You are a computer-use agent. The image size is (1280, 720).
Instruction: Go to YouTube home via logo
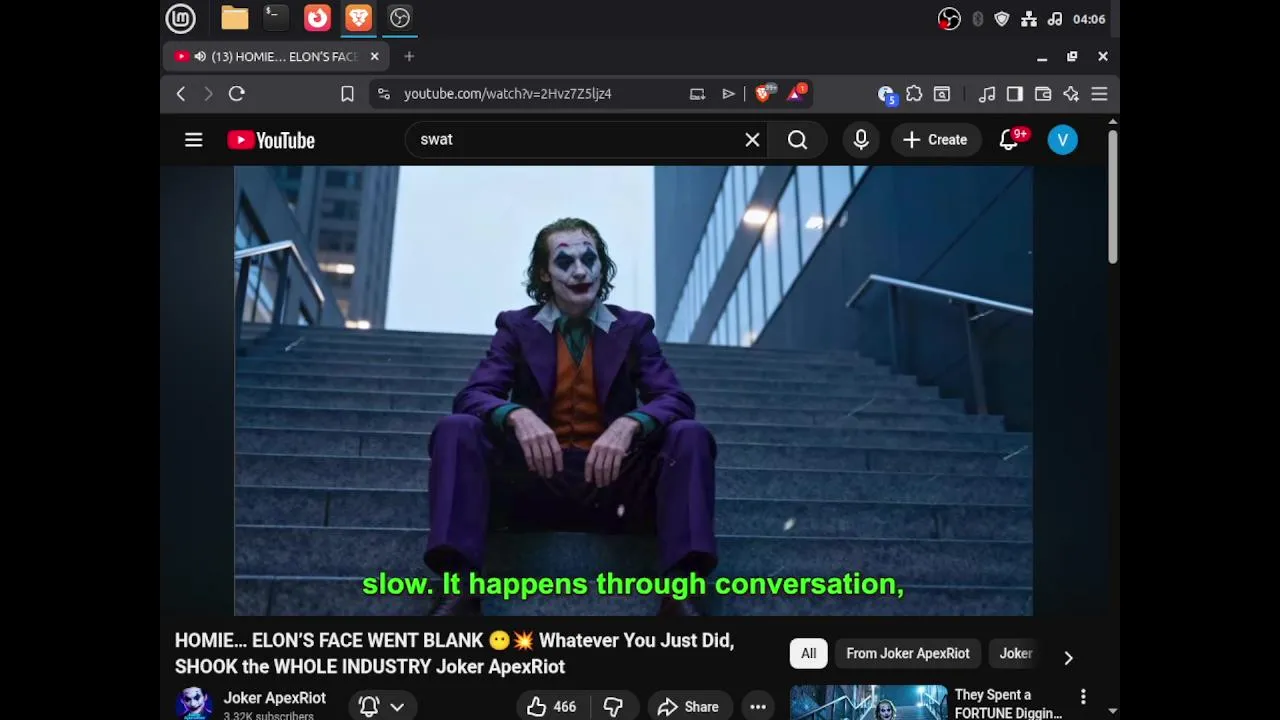[271, 140]
